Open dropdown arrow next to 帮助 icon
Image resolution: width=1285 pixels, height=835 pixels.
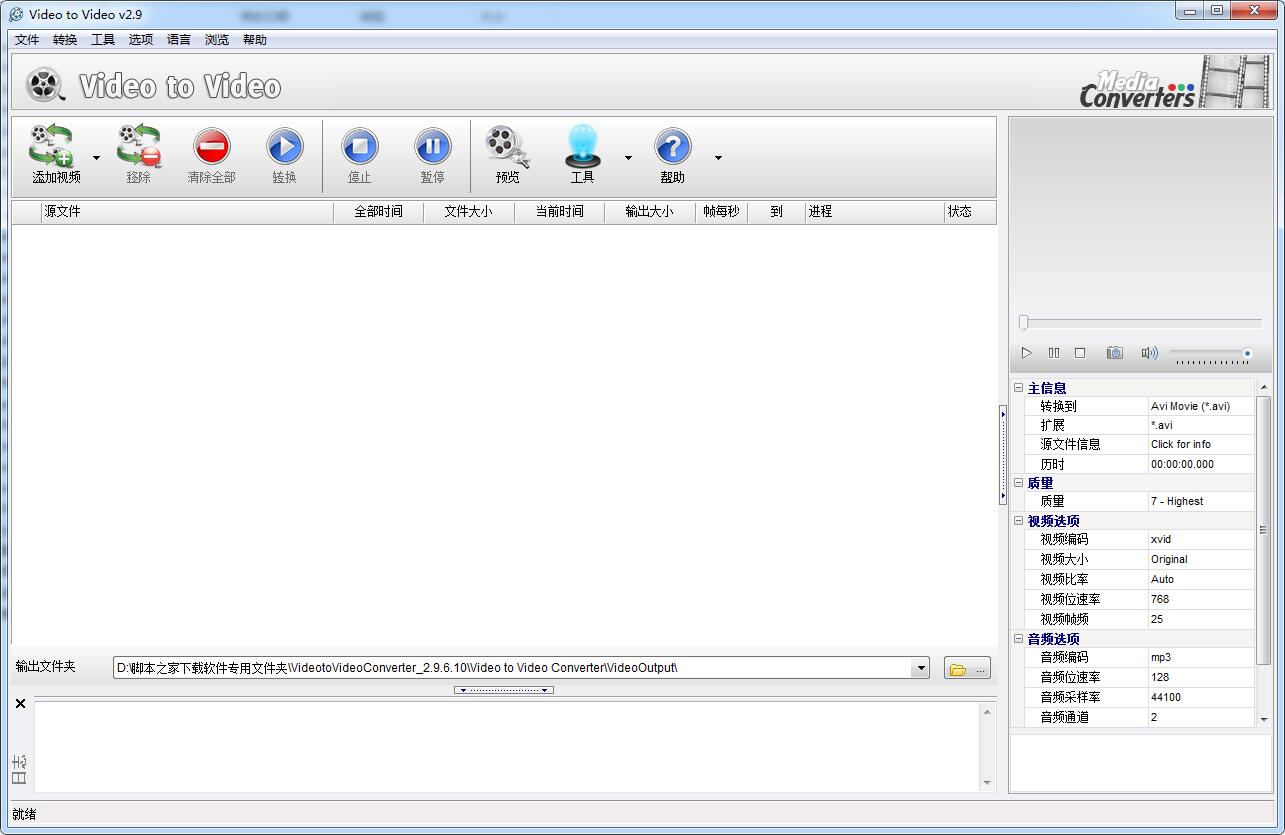(718, 157)
